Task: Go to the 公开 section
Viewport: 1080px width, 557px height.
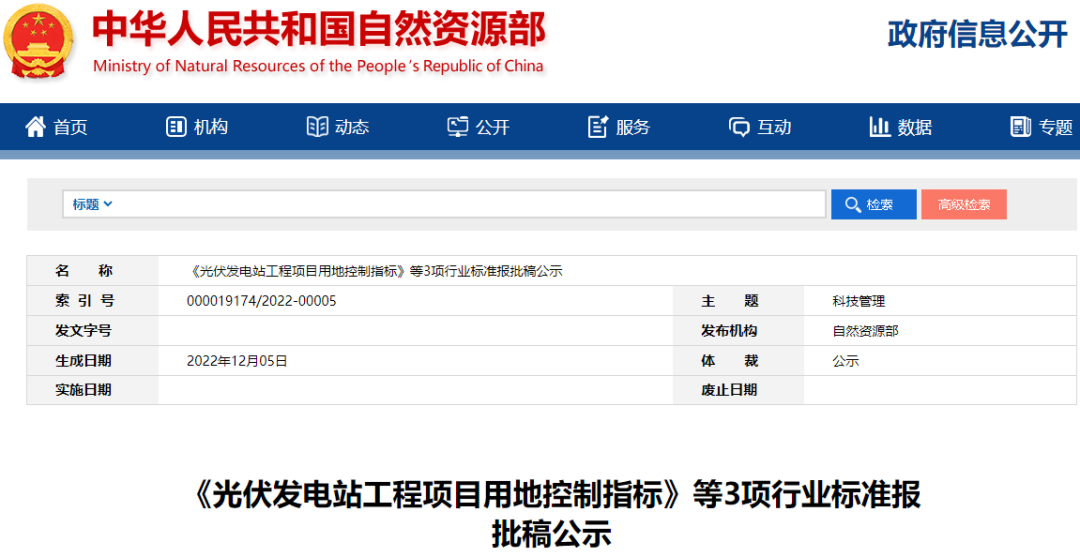Action: pos(479,127)
